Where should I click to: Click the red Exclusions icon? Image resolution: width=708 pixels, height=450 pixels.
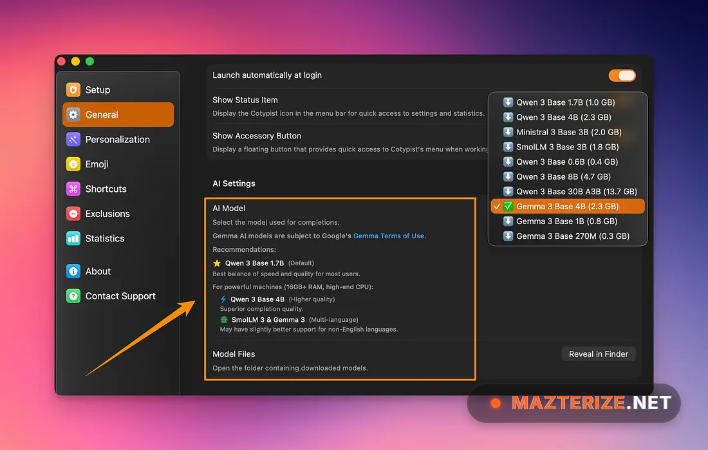(x=73, y=213)
